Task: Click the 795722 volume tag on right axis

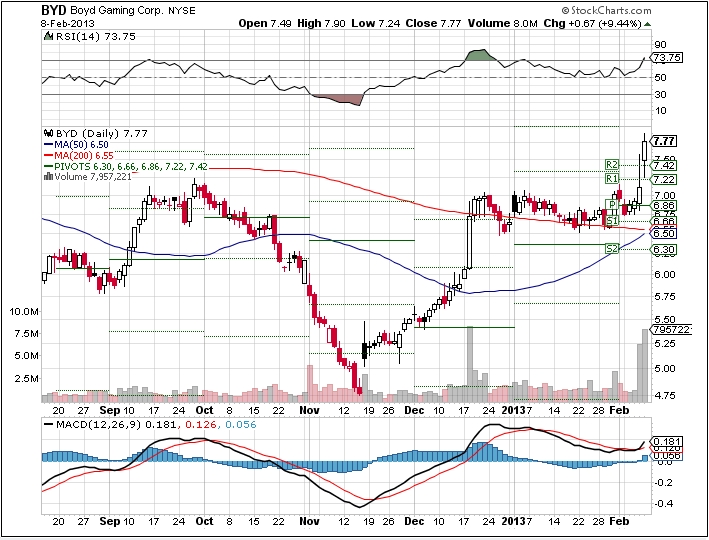Action: tap(671, 329)
